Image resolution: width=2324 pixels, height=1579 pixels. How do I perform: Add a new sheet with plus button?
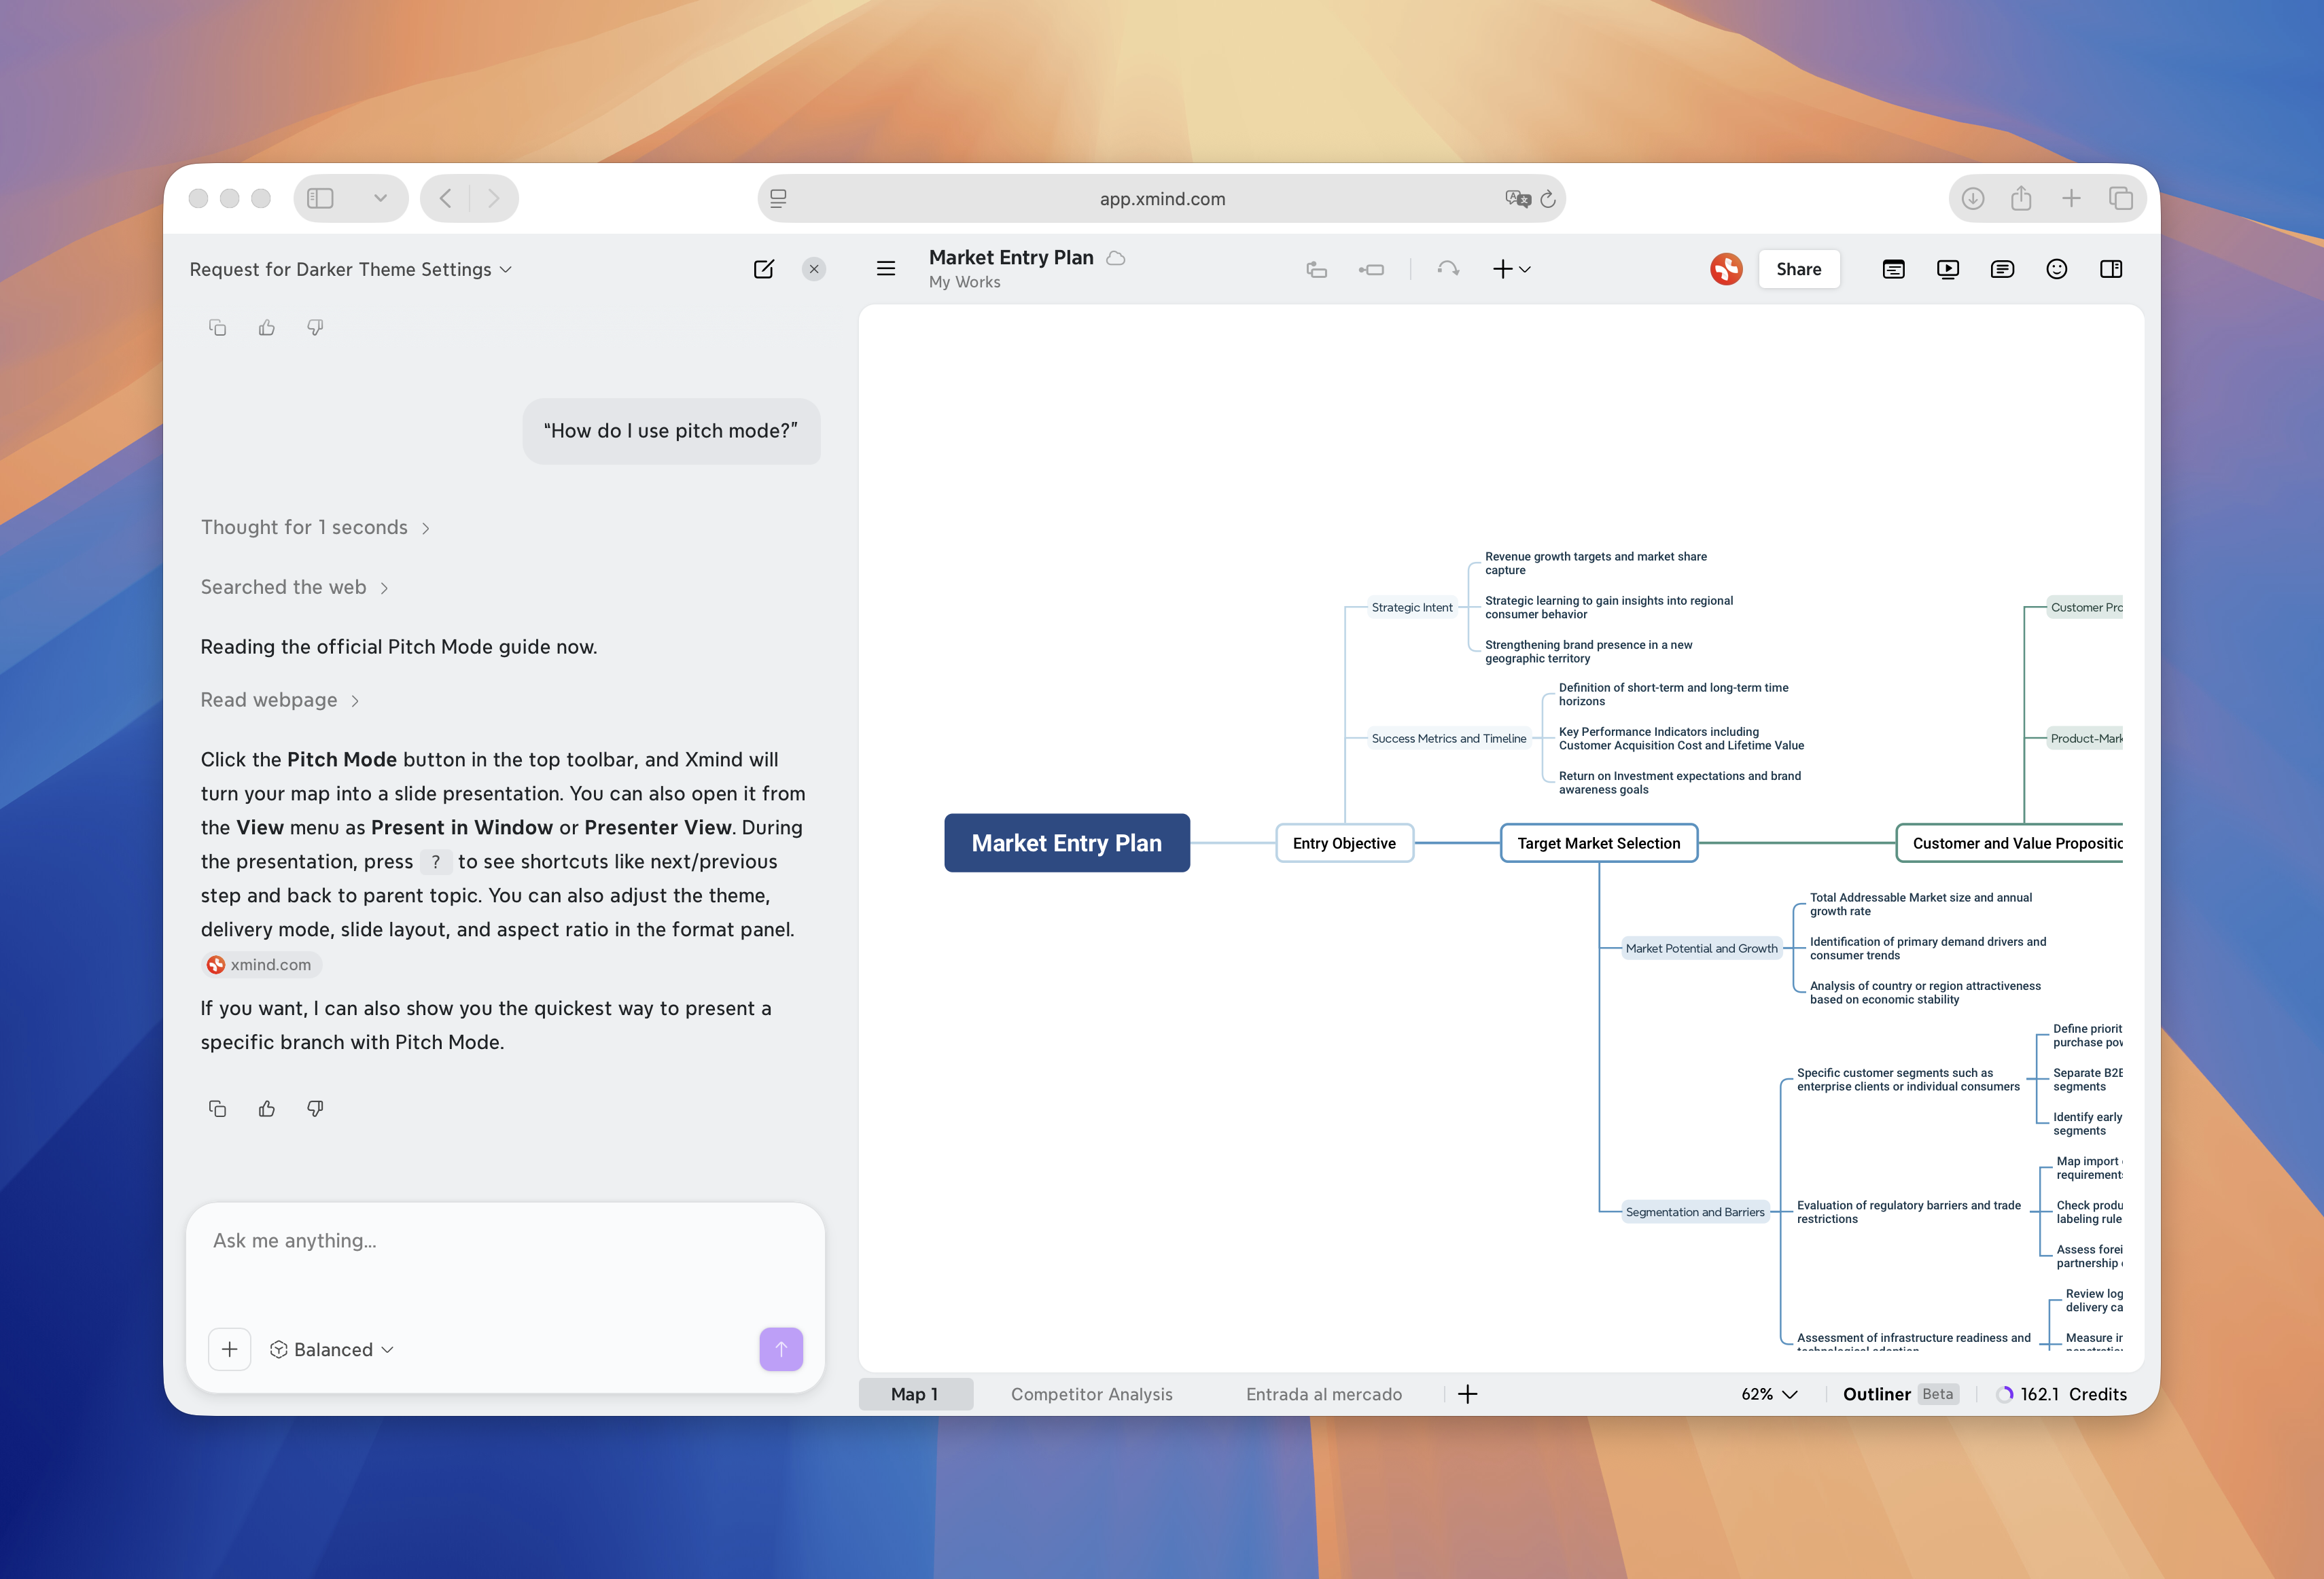1468,1394
